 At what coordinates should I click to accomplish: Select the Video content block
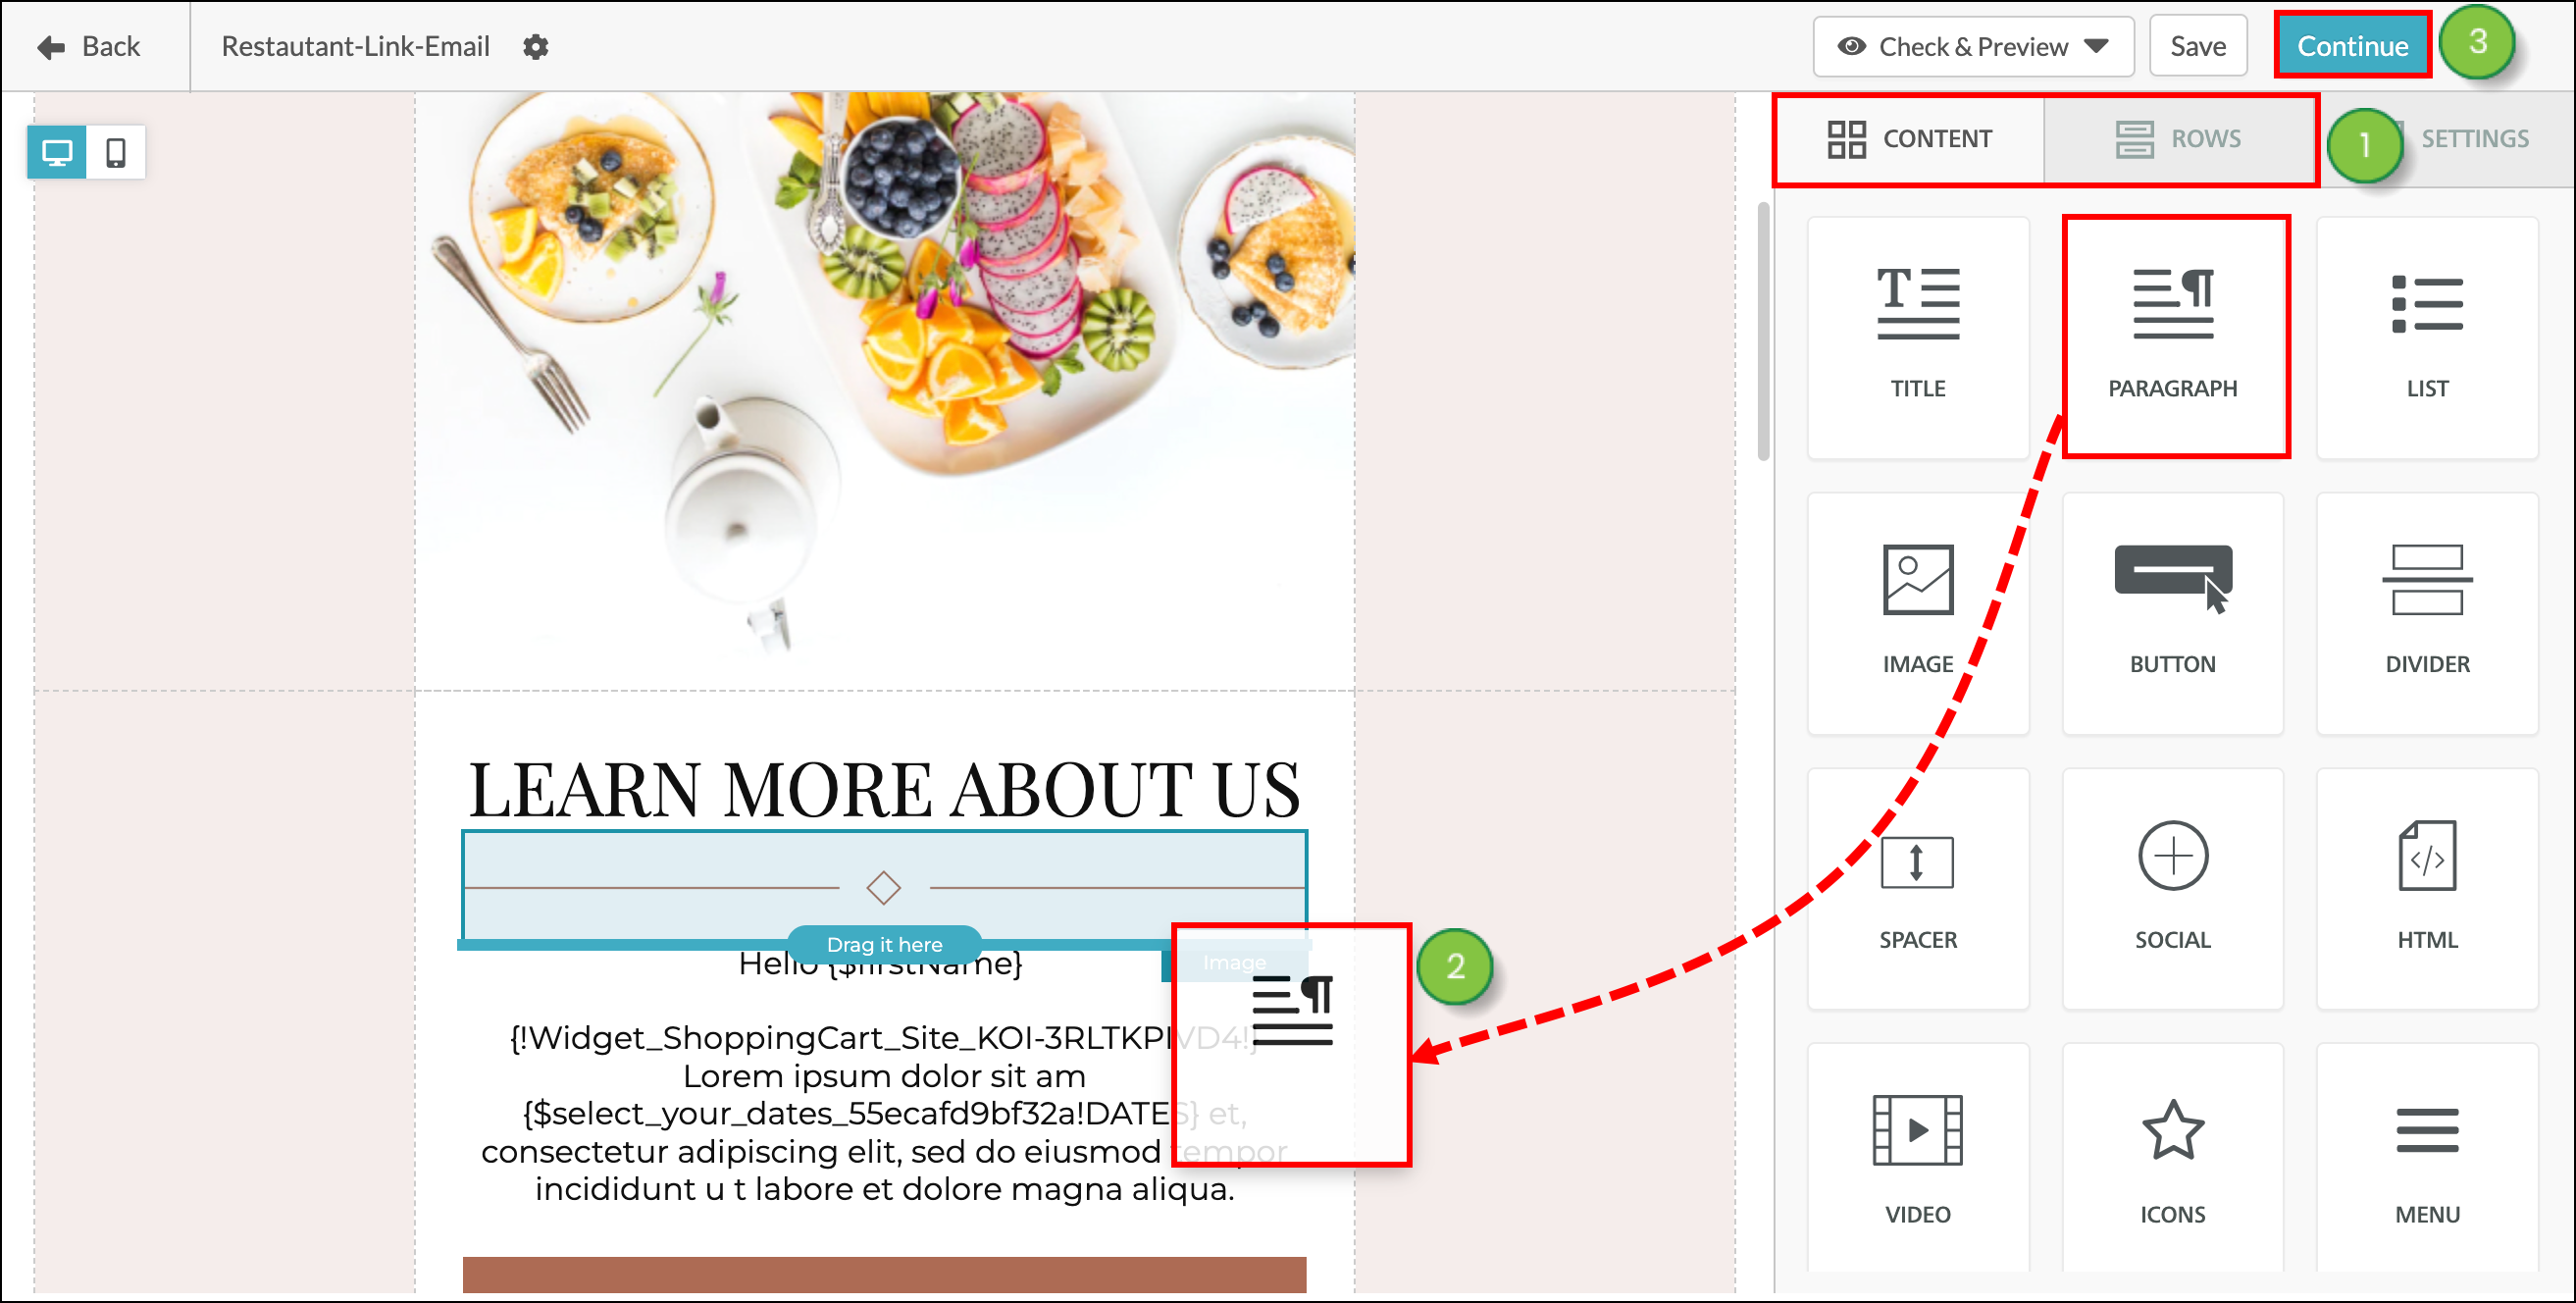click(1917, 1159)
